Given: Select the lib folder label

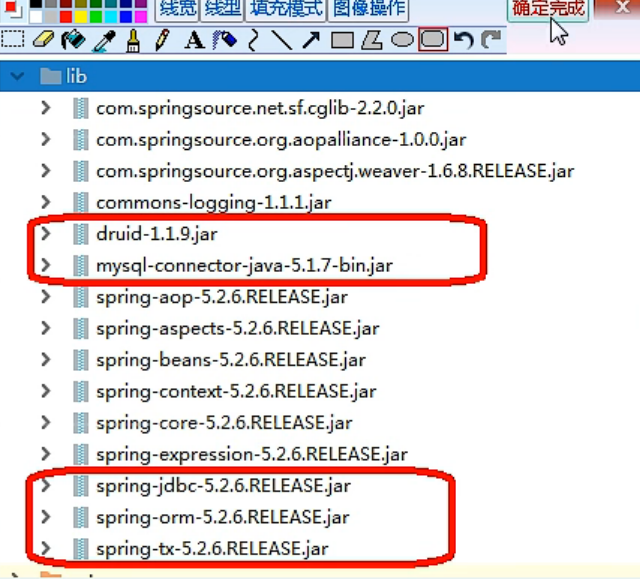Looking at the screenshot, I should coord(77,76).
